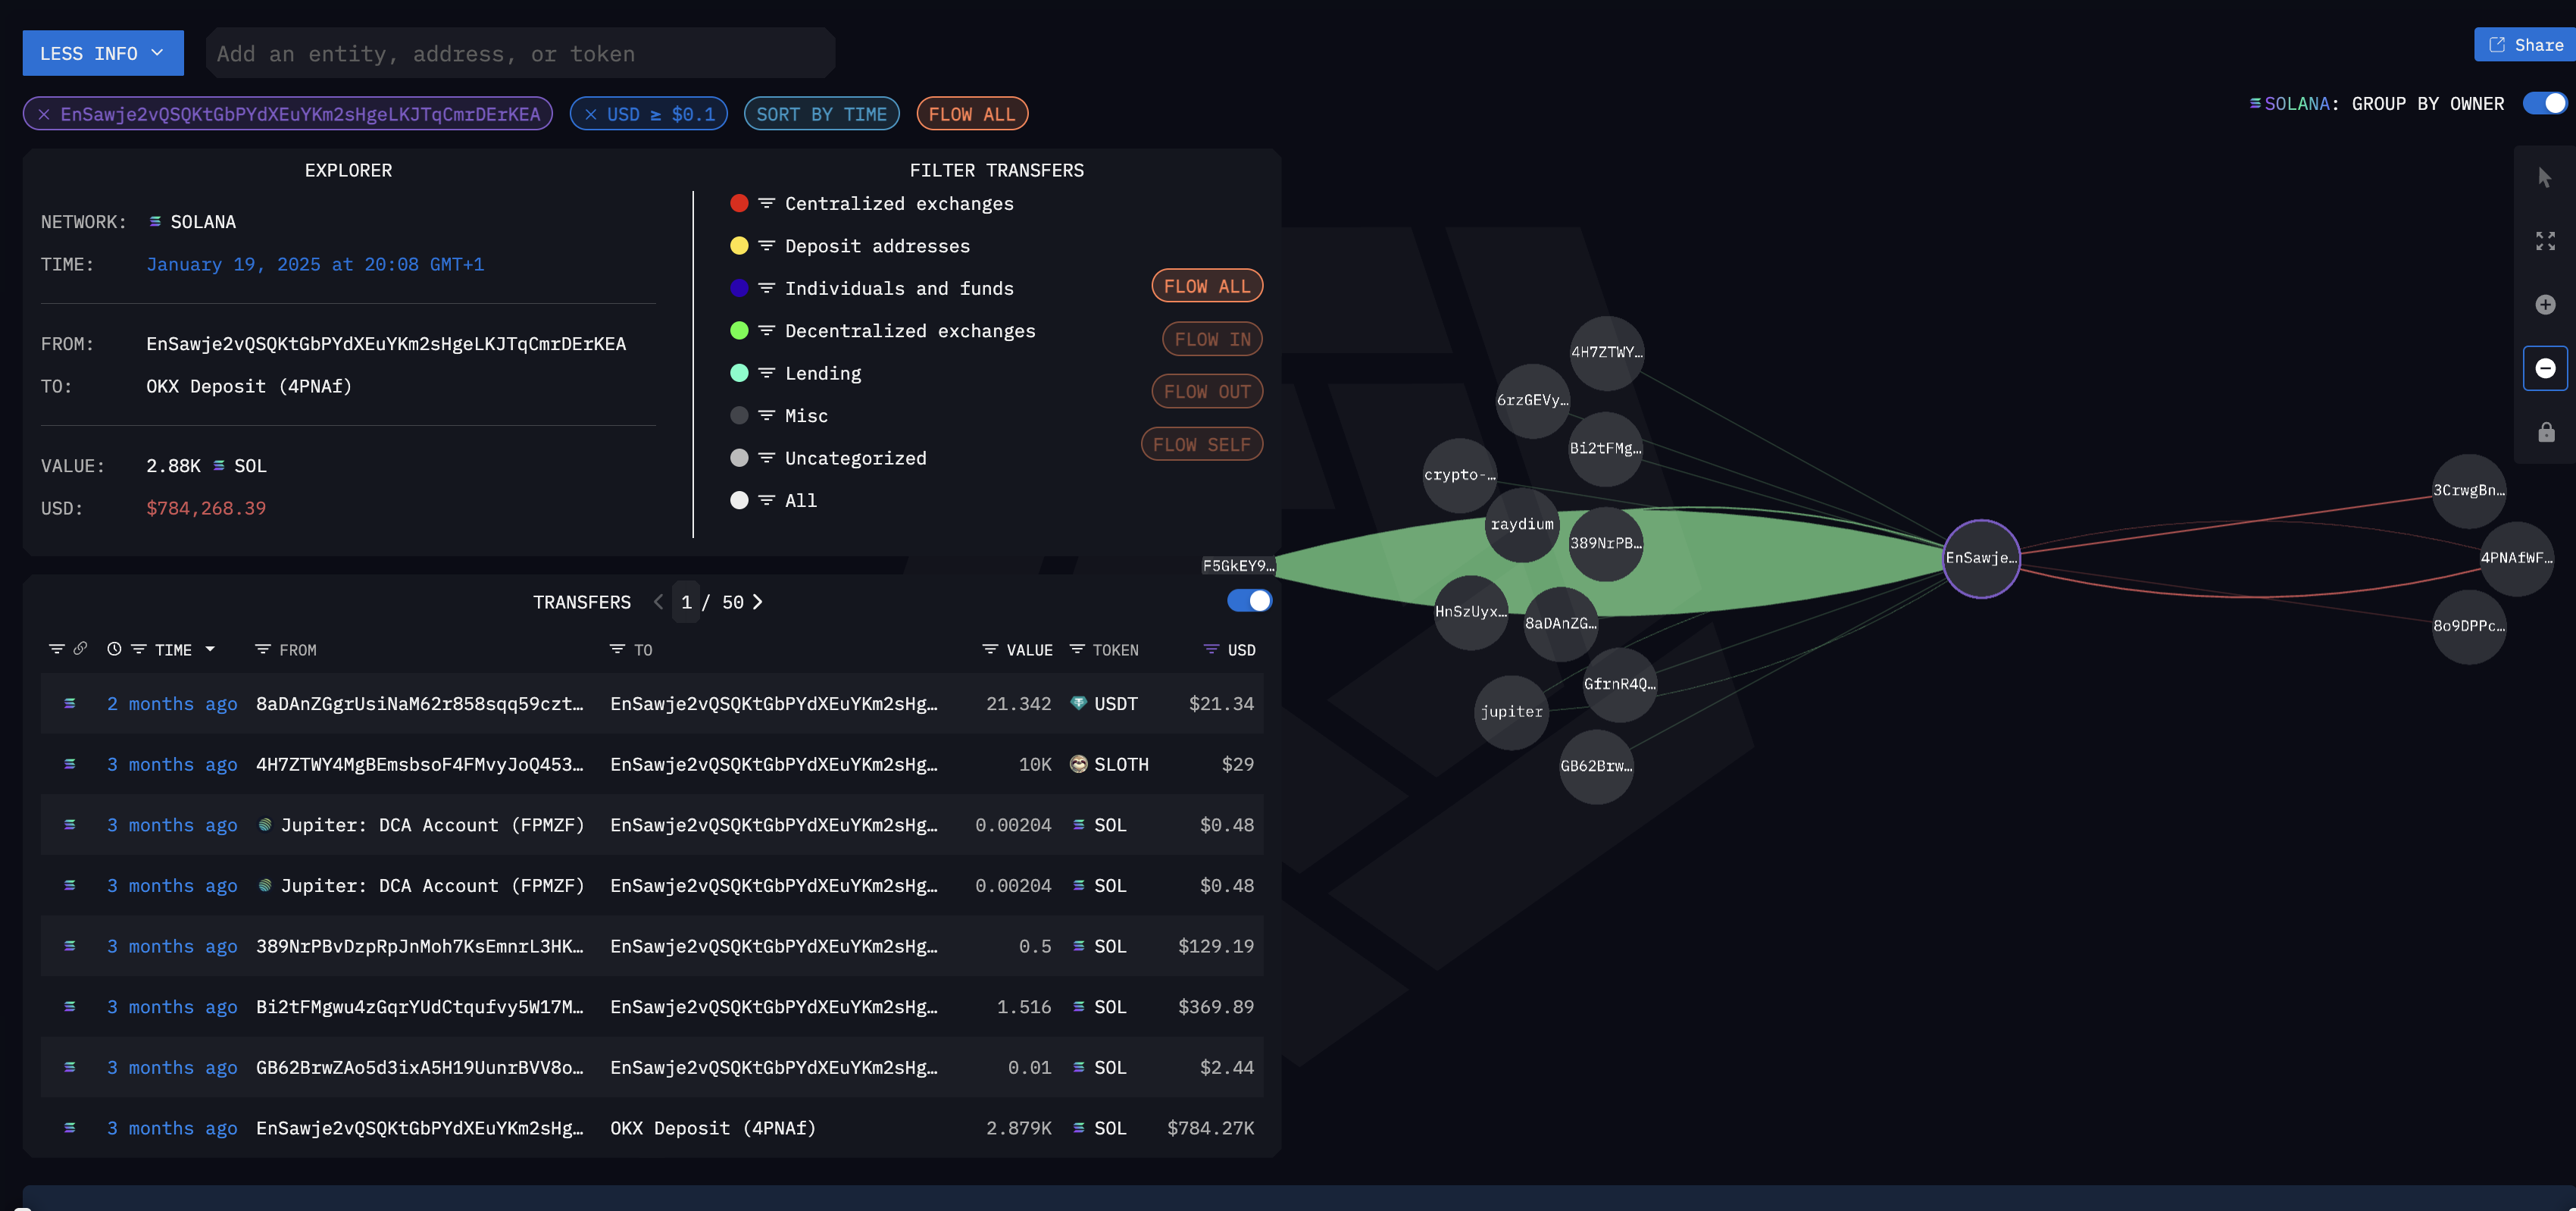The height and width of the screenshot is (1211, 2576).
Task: Click the FROM address EnSawje in explorer
Action: (386, 344)
